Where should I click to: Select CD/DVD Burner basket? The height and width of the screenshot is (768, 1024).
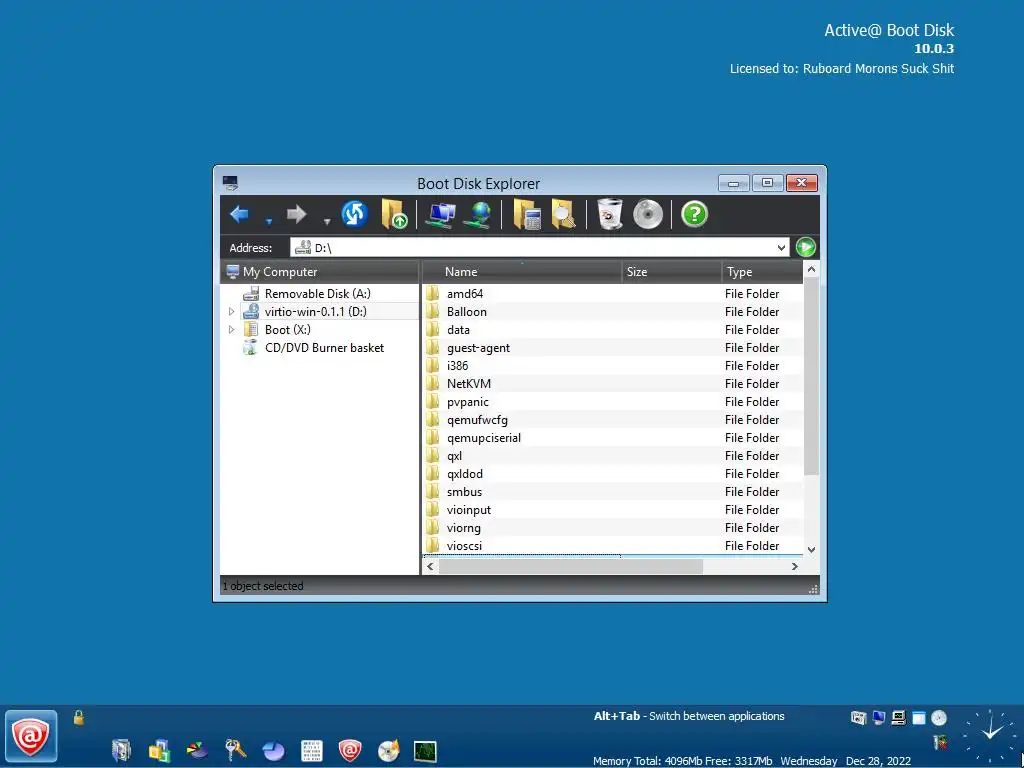coord(324,348)
